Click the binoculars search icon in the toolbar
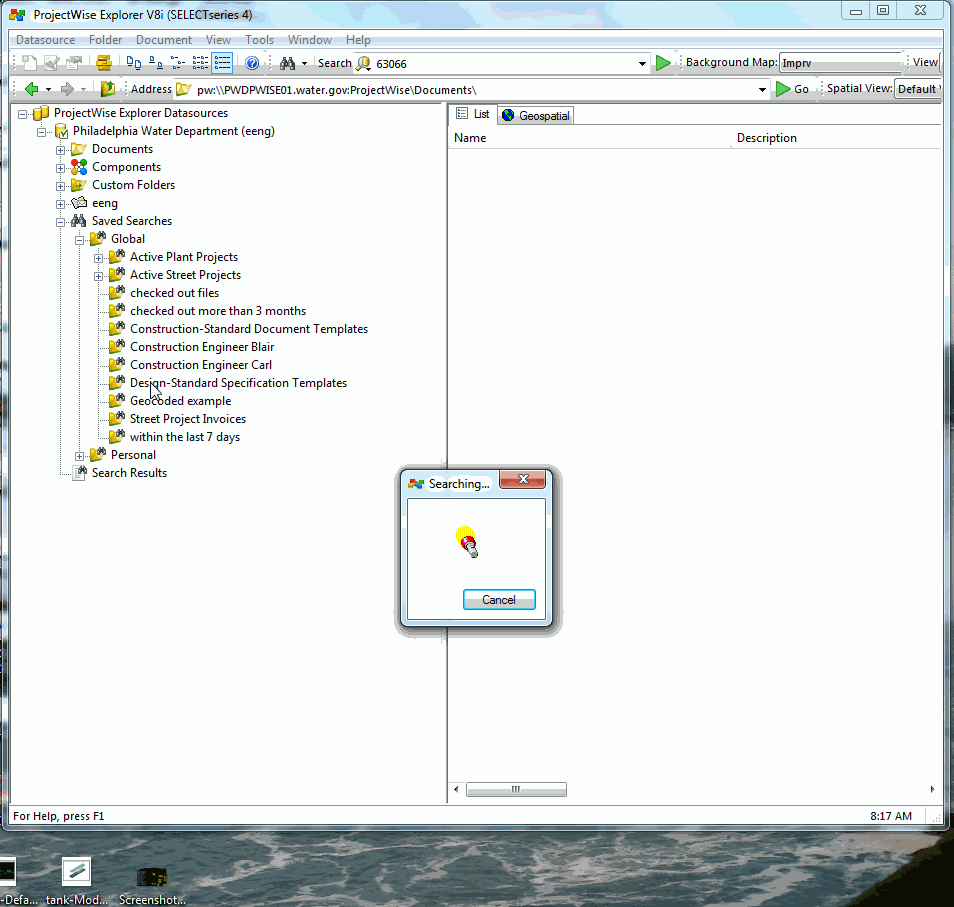954x907 pixels. tap(287, 63)
